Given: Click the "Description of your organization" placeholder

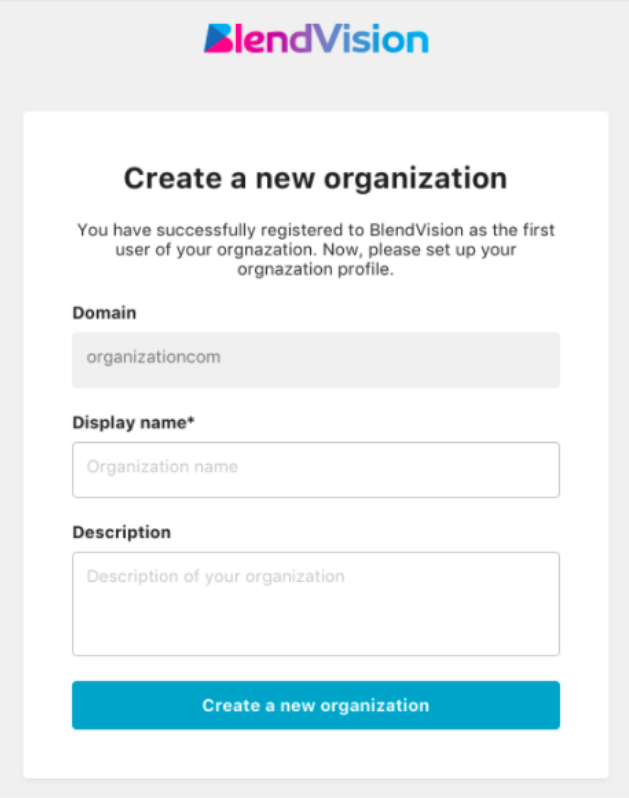Looking at the screenshot, I should [x=215, y=577].
